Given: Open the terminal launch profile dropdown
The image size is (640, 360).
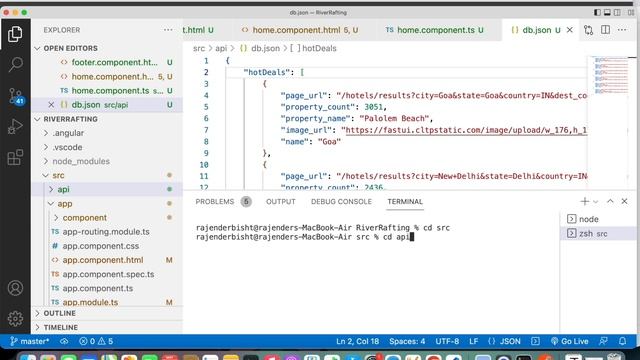Looking at the screenshot, I should pos(596,202).
